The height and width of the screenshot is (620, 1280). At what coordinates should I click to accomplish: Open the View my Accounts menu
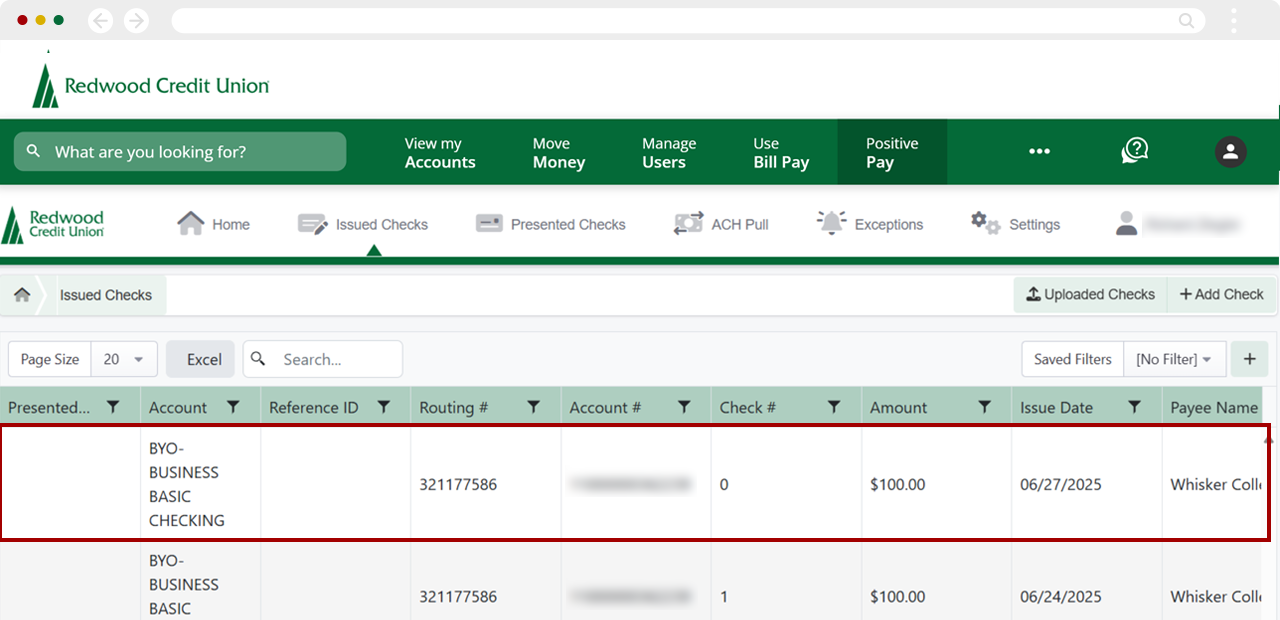(x=440, y=153)
